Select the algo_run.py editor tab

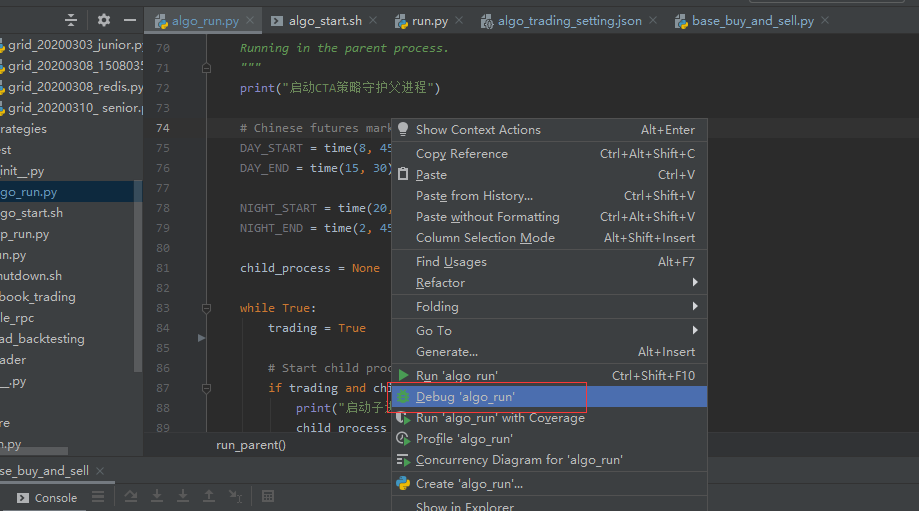pyautogui.click(x=205, y=21)
